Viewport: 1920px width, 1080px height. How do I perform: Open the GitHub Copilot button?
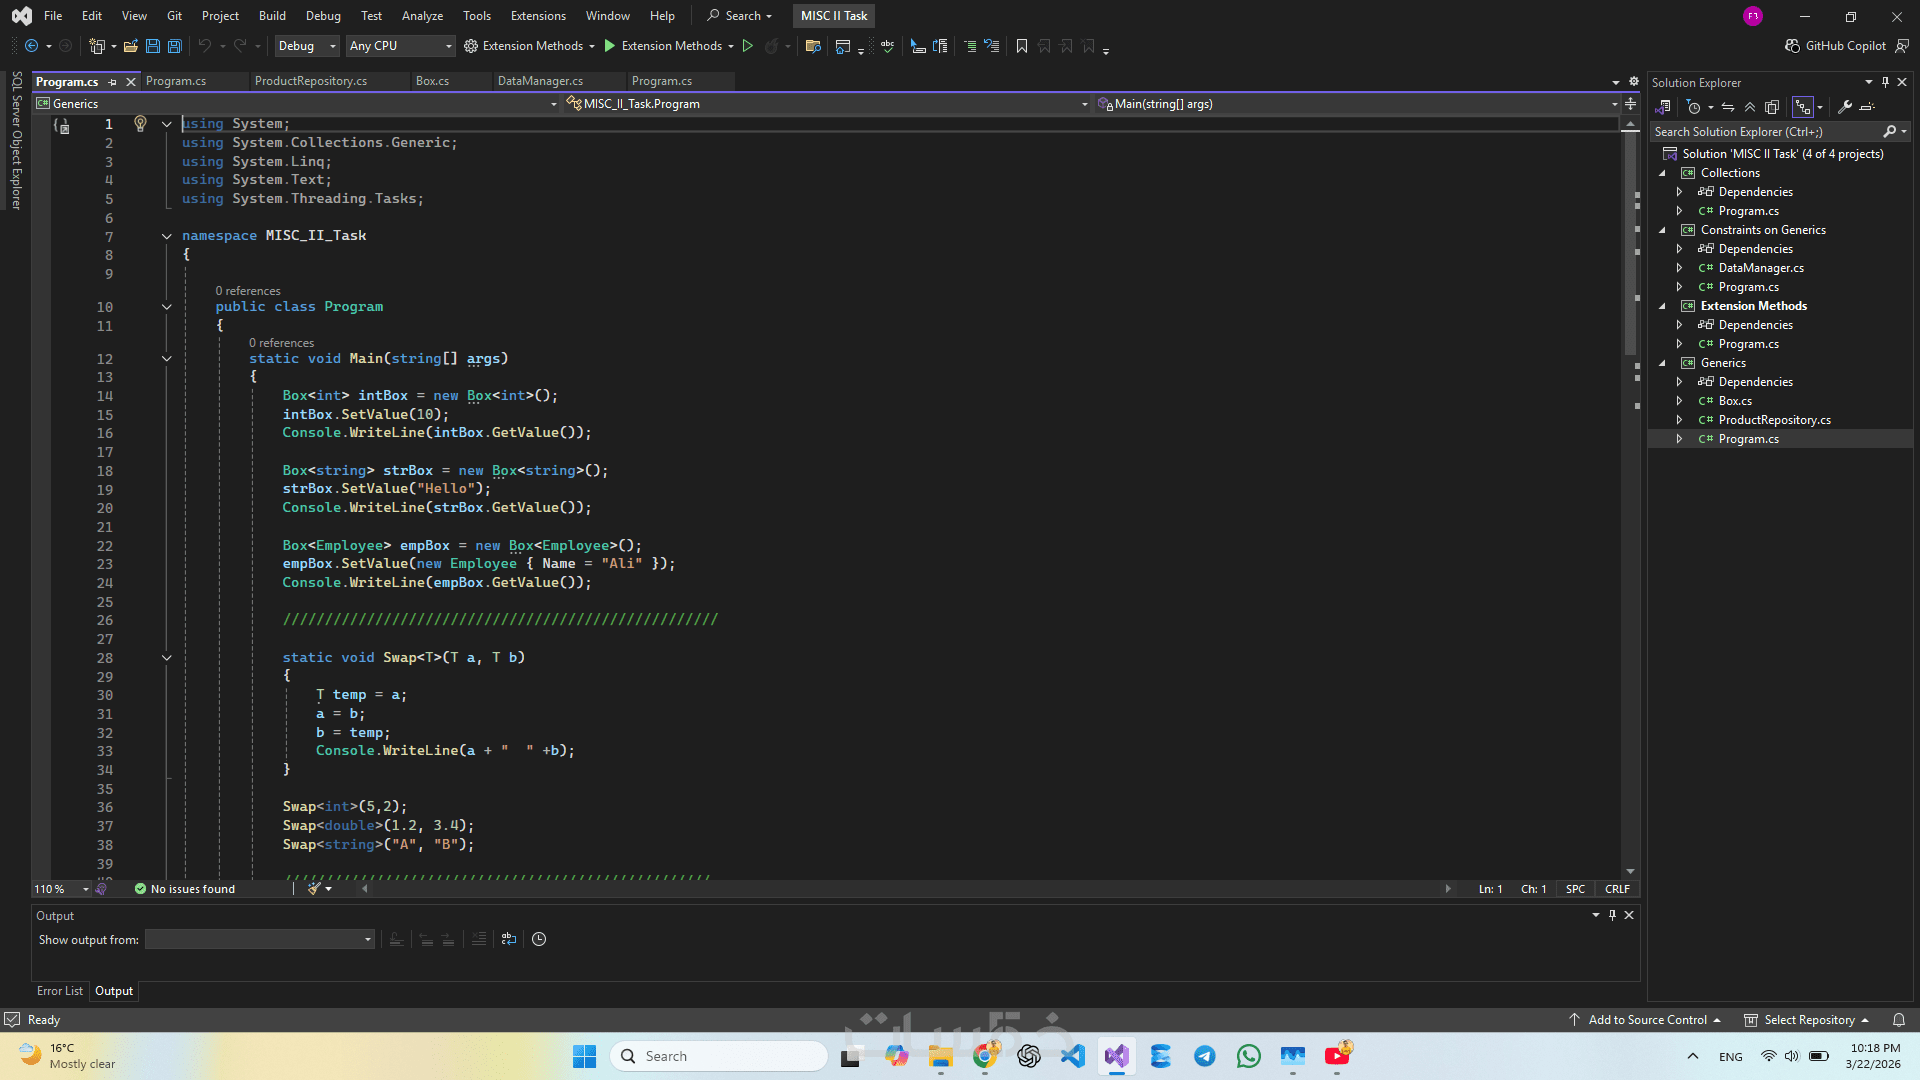pyautogui.click(x=1835, y=46)
